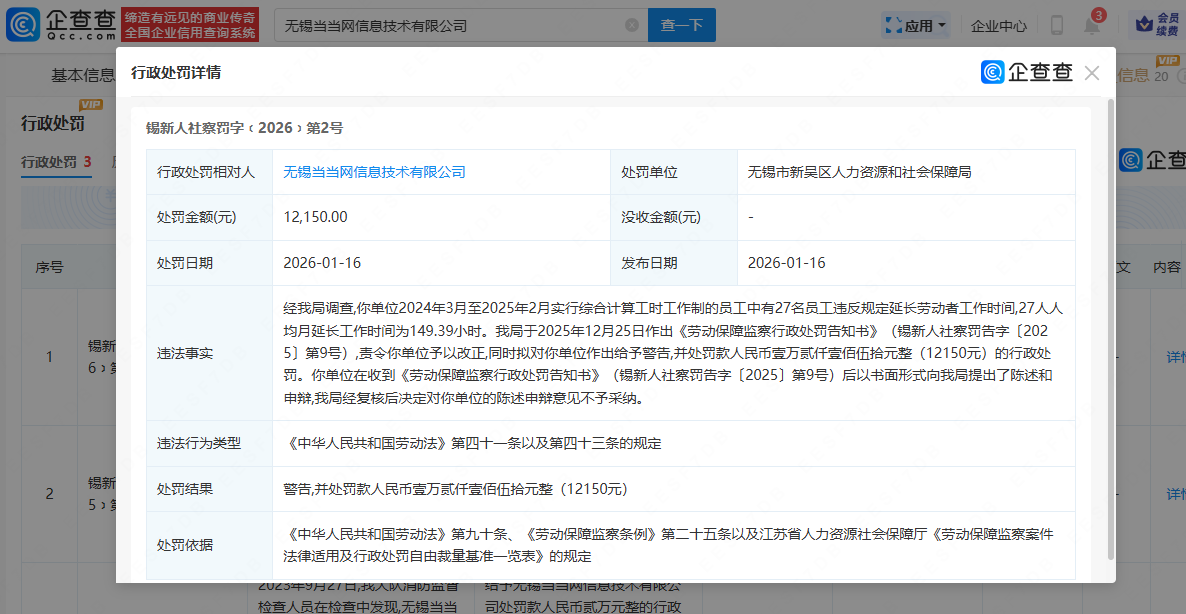The height and width of the screenshot is (614, 1186).
Task: Click the 处罚单位 value 无锡市新吴区人力资源和社会保障局
Action: coord(859,172)
